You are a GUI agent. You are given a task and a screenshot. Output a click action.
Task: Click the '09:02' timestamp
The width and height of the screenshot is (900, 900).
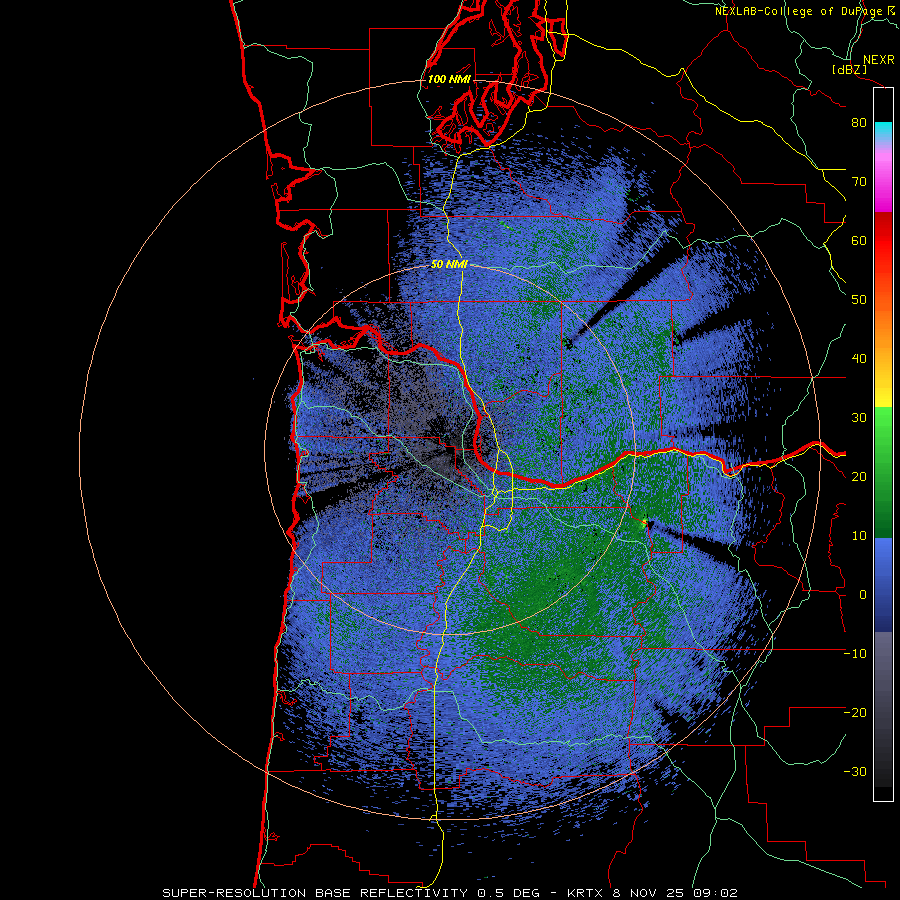point(716,893)
